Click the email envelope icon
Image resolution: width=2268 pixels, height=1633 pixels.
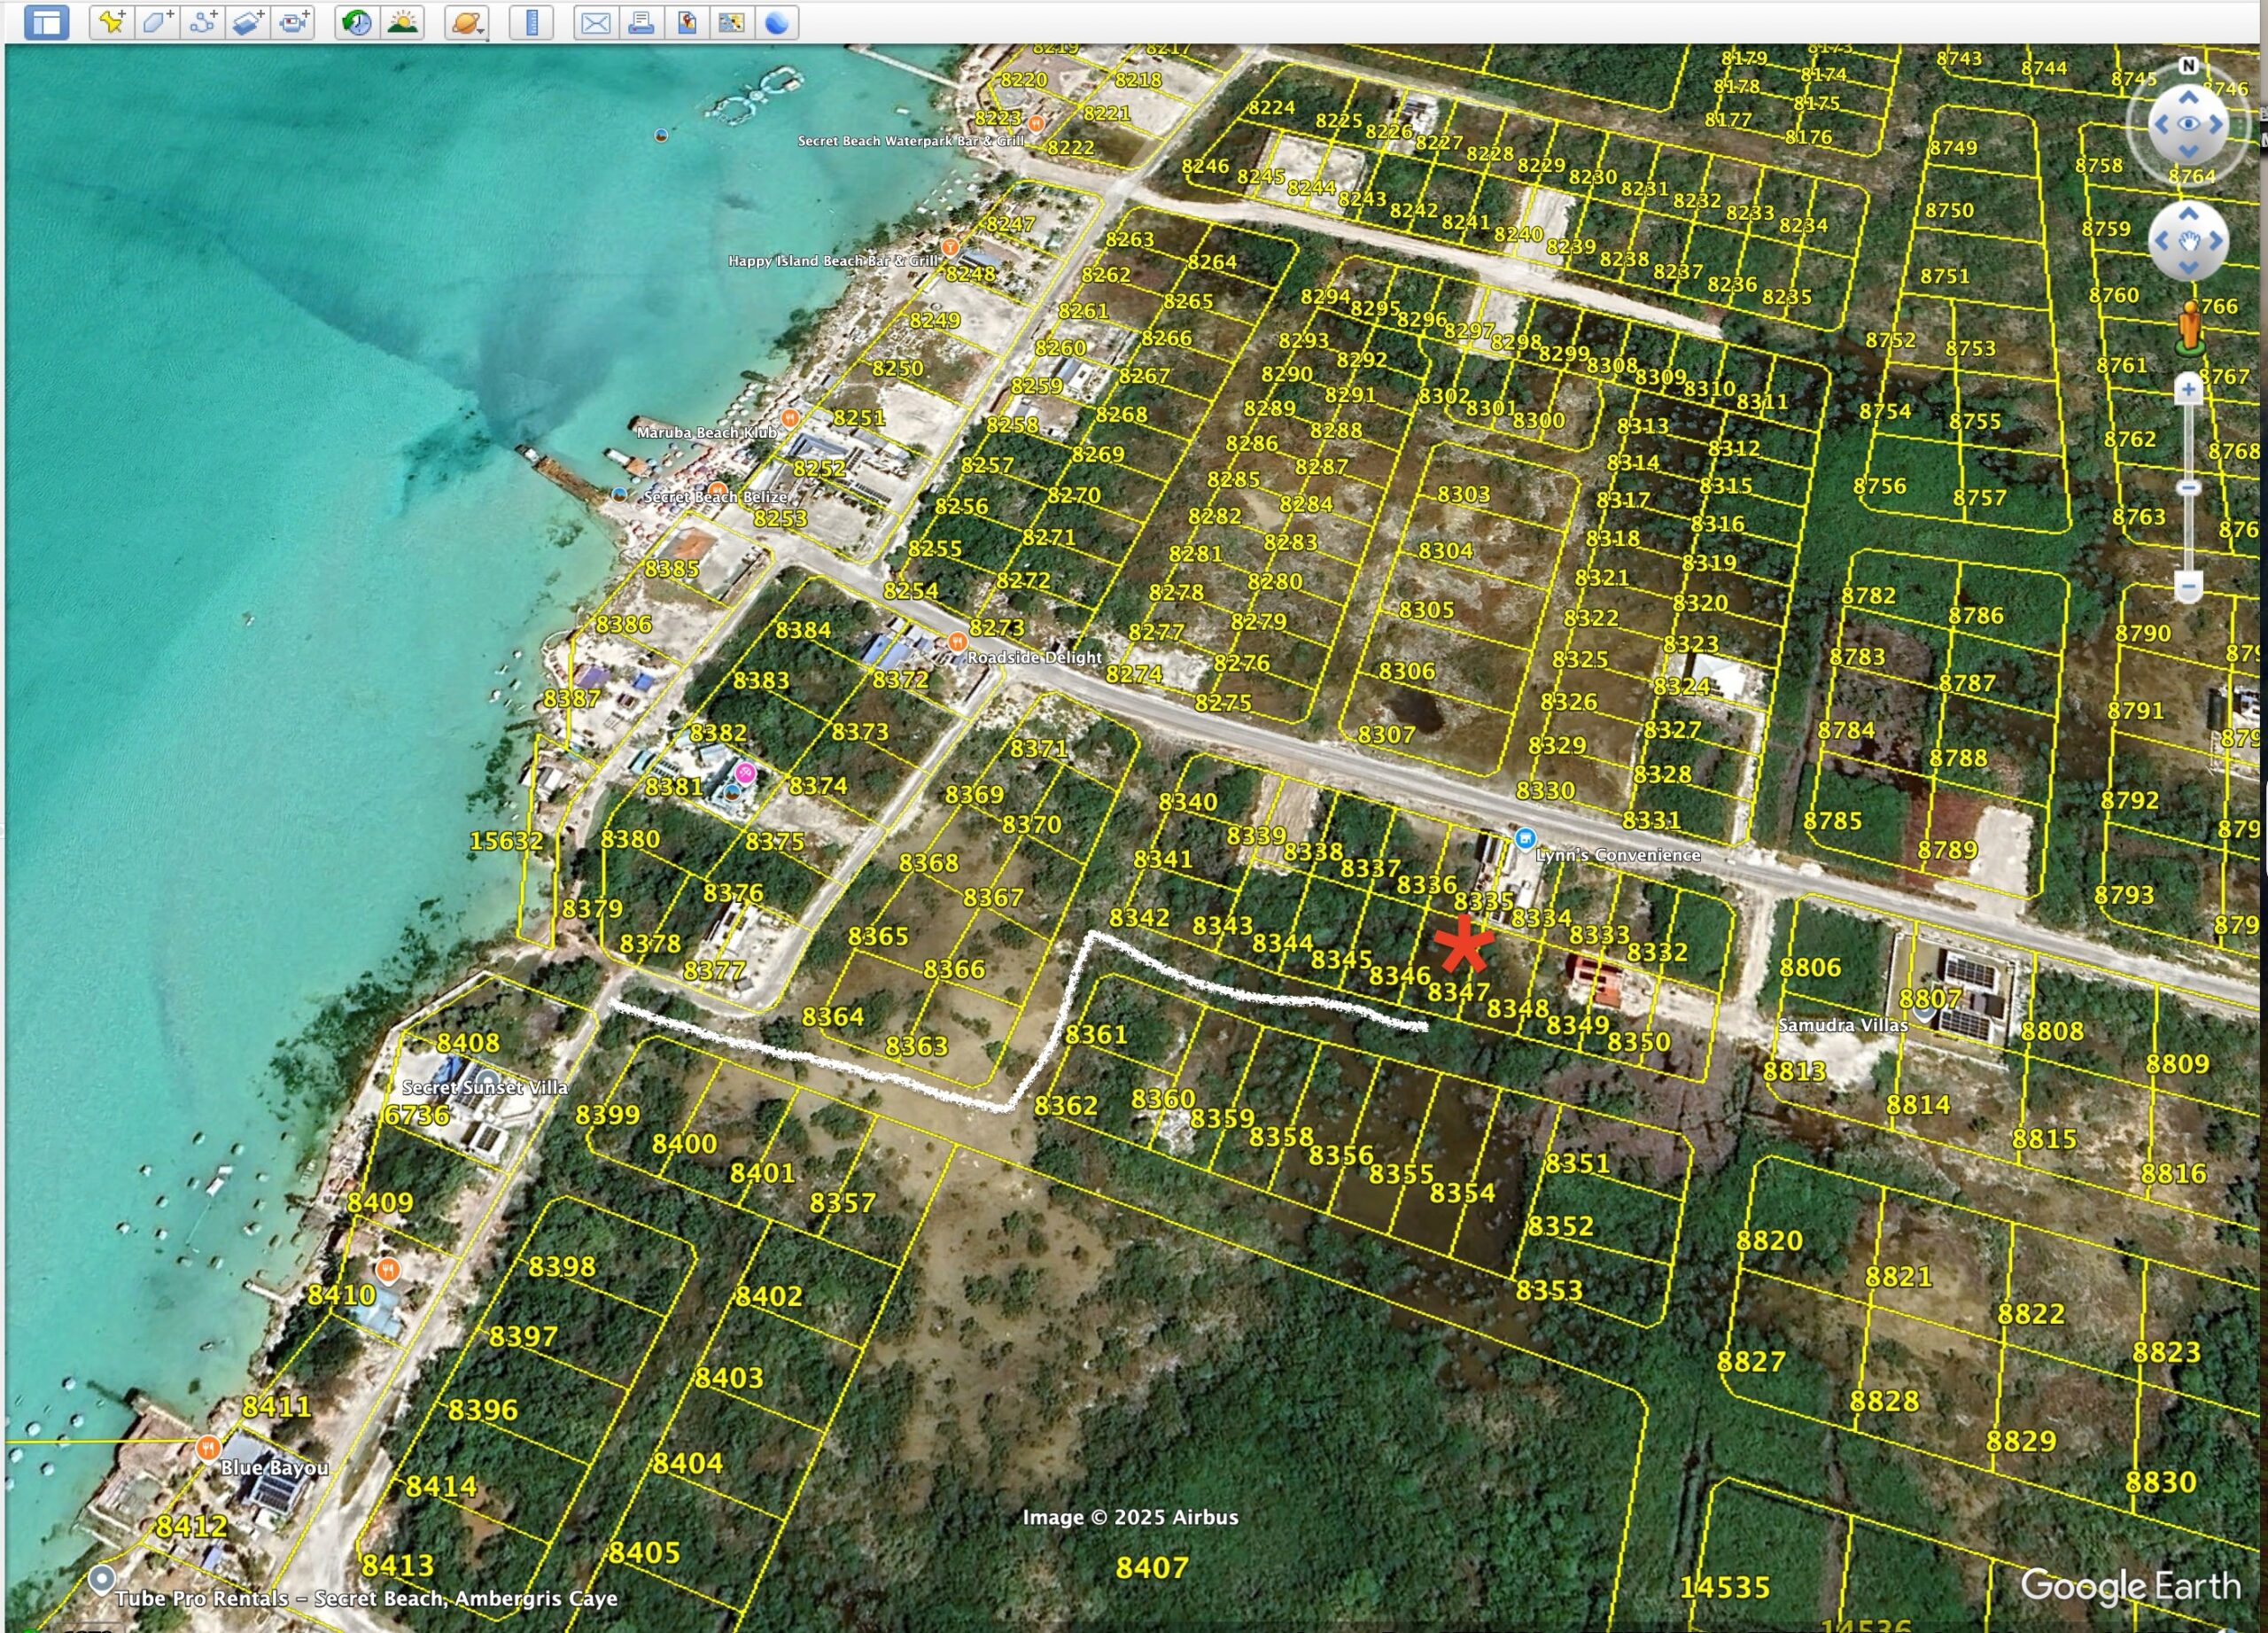click(x=596, y=22)
